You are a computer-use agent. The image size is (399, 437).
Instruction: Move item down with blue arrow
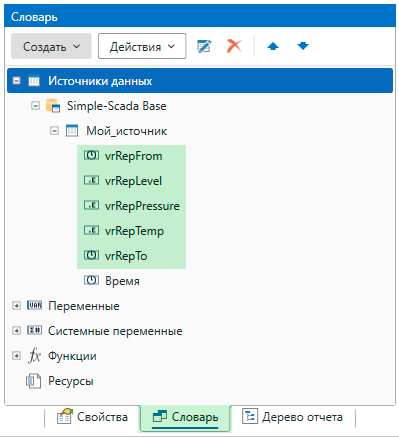303,46
